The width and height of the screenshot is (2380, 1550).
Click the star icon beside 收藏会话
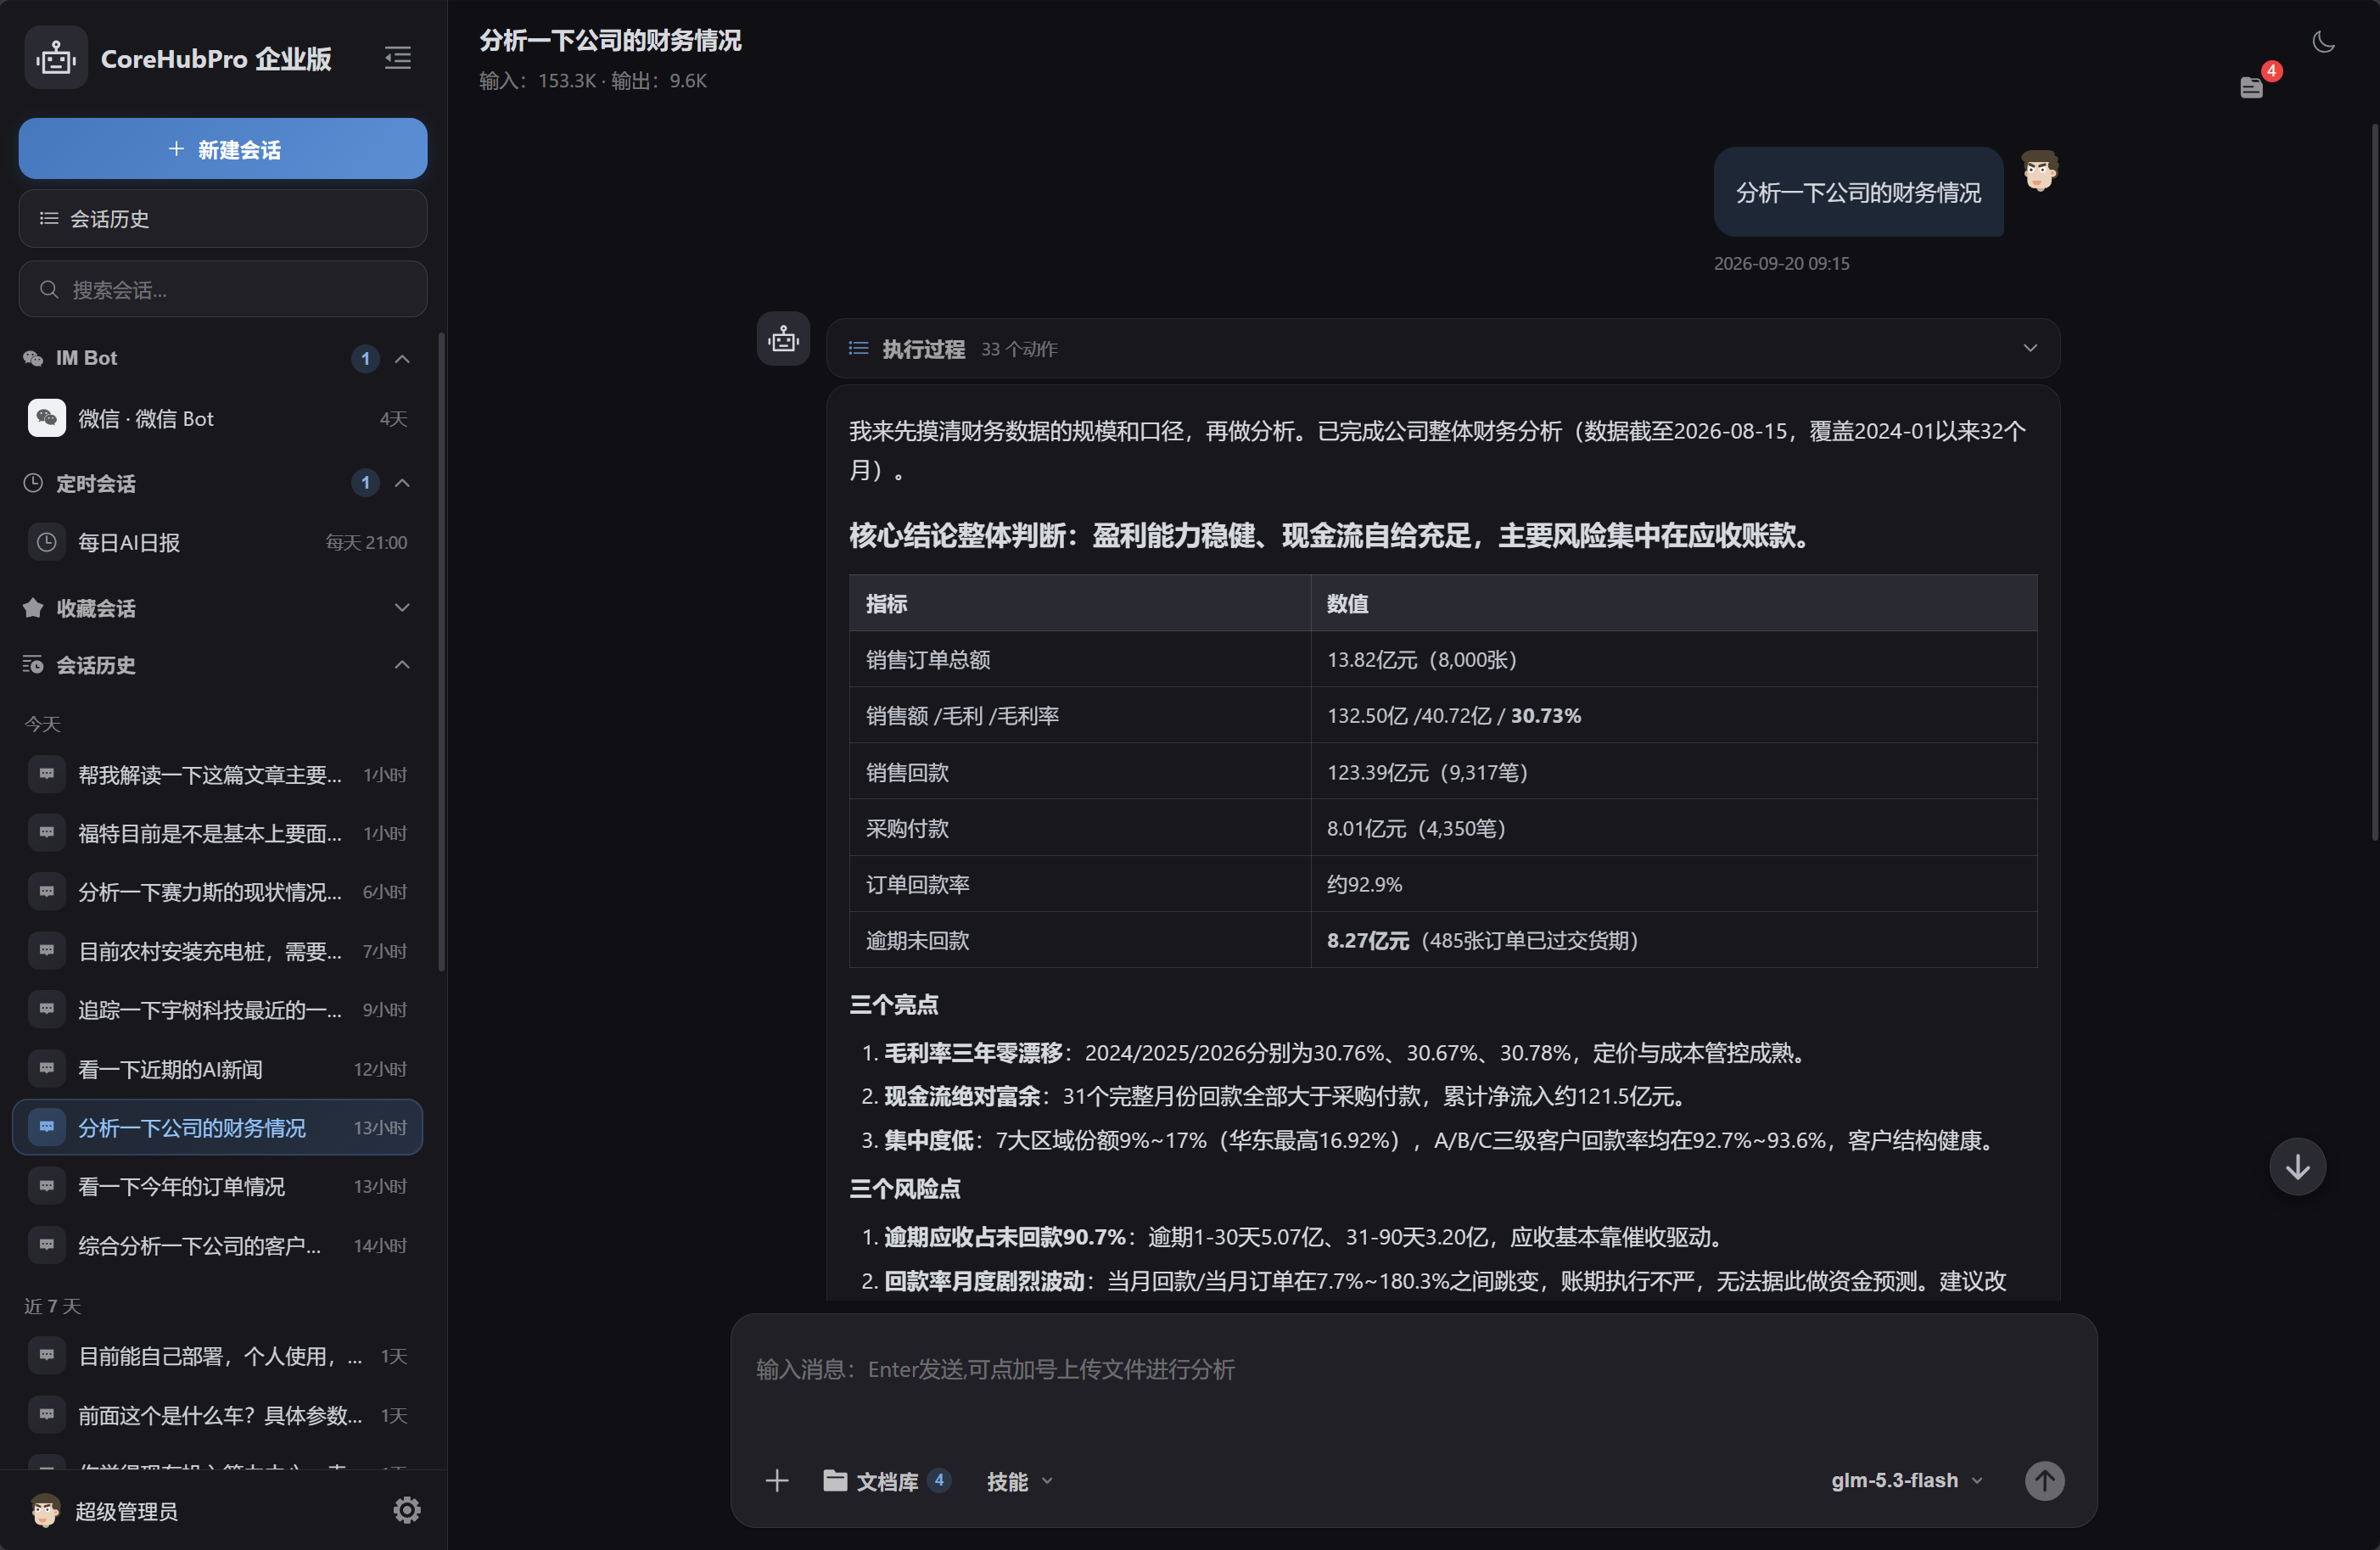pyautogui.click(x=33, y=607)
